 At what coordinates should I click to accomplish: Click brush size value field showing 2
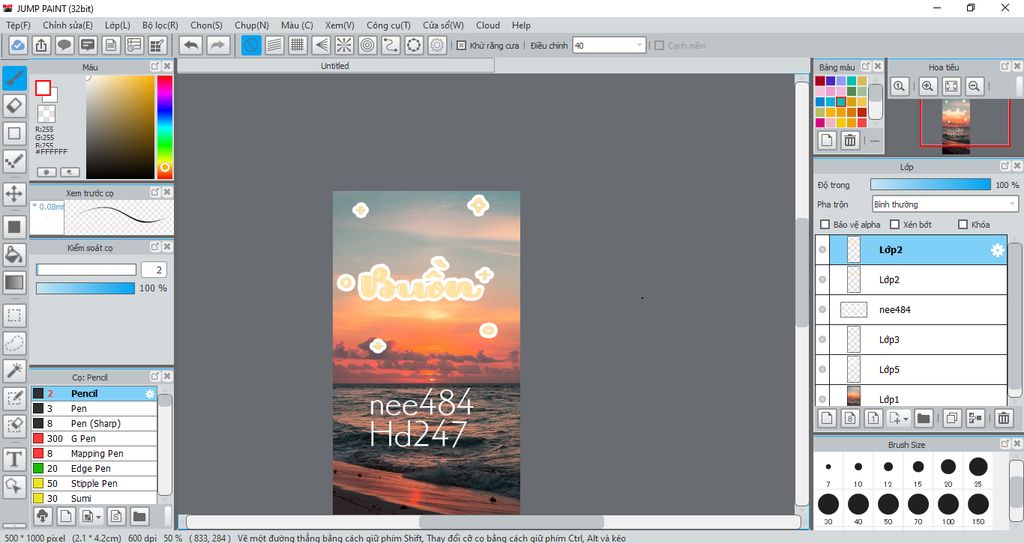[x=153, y=270]
